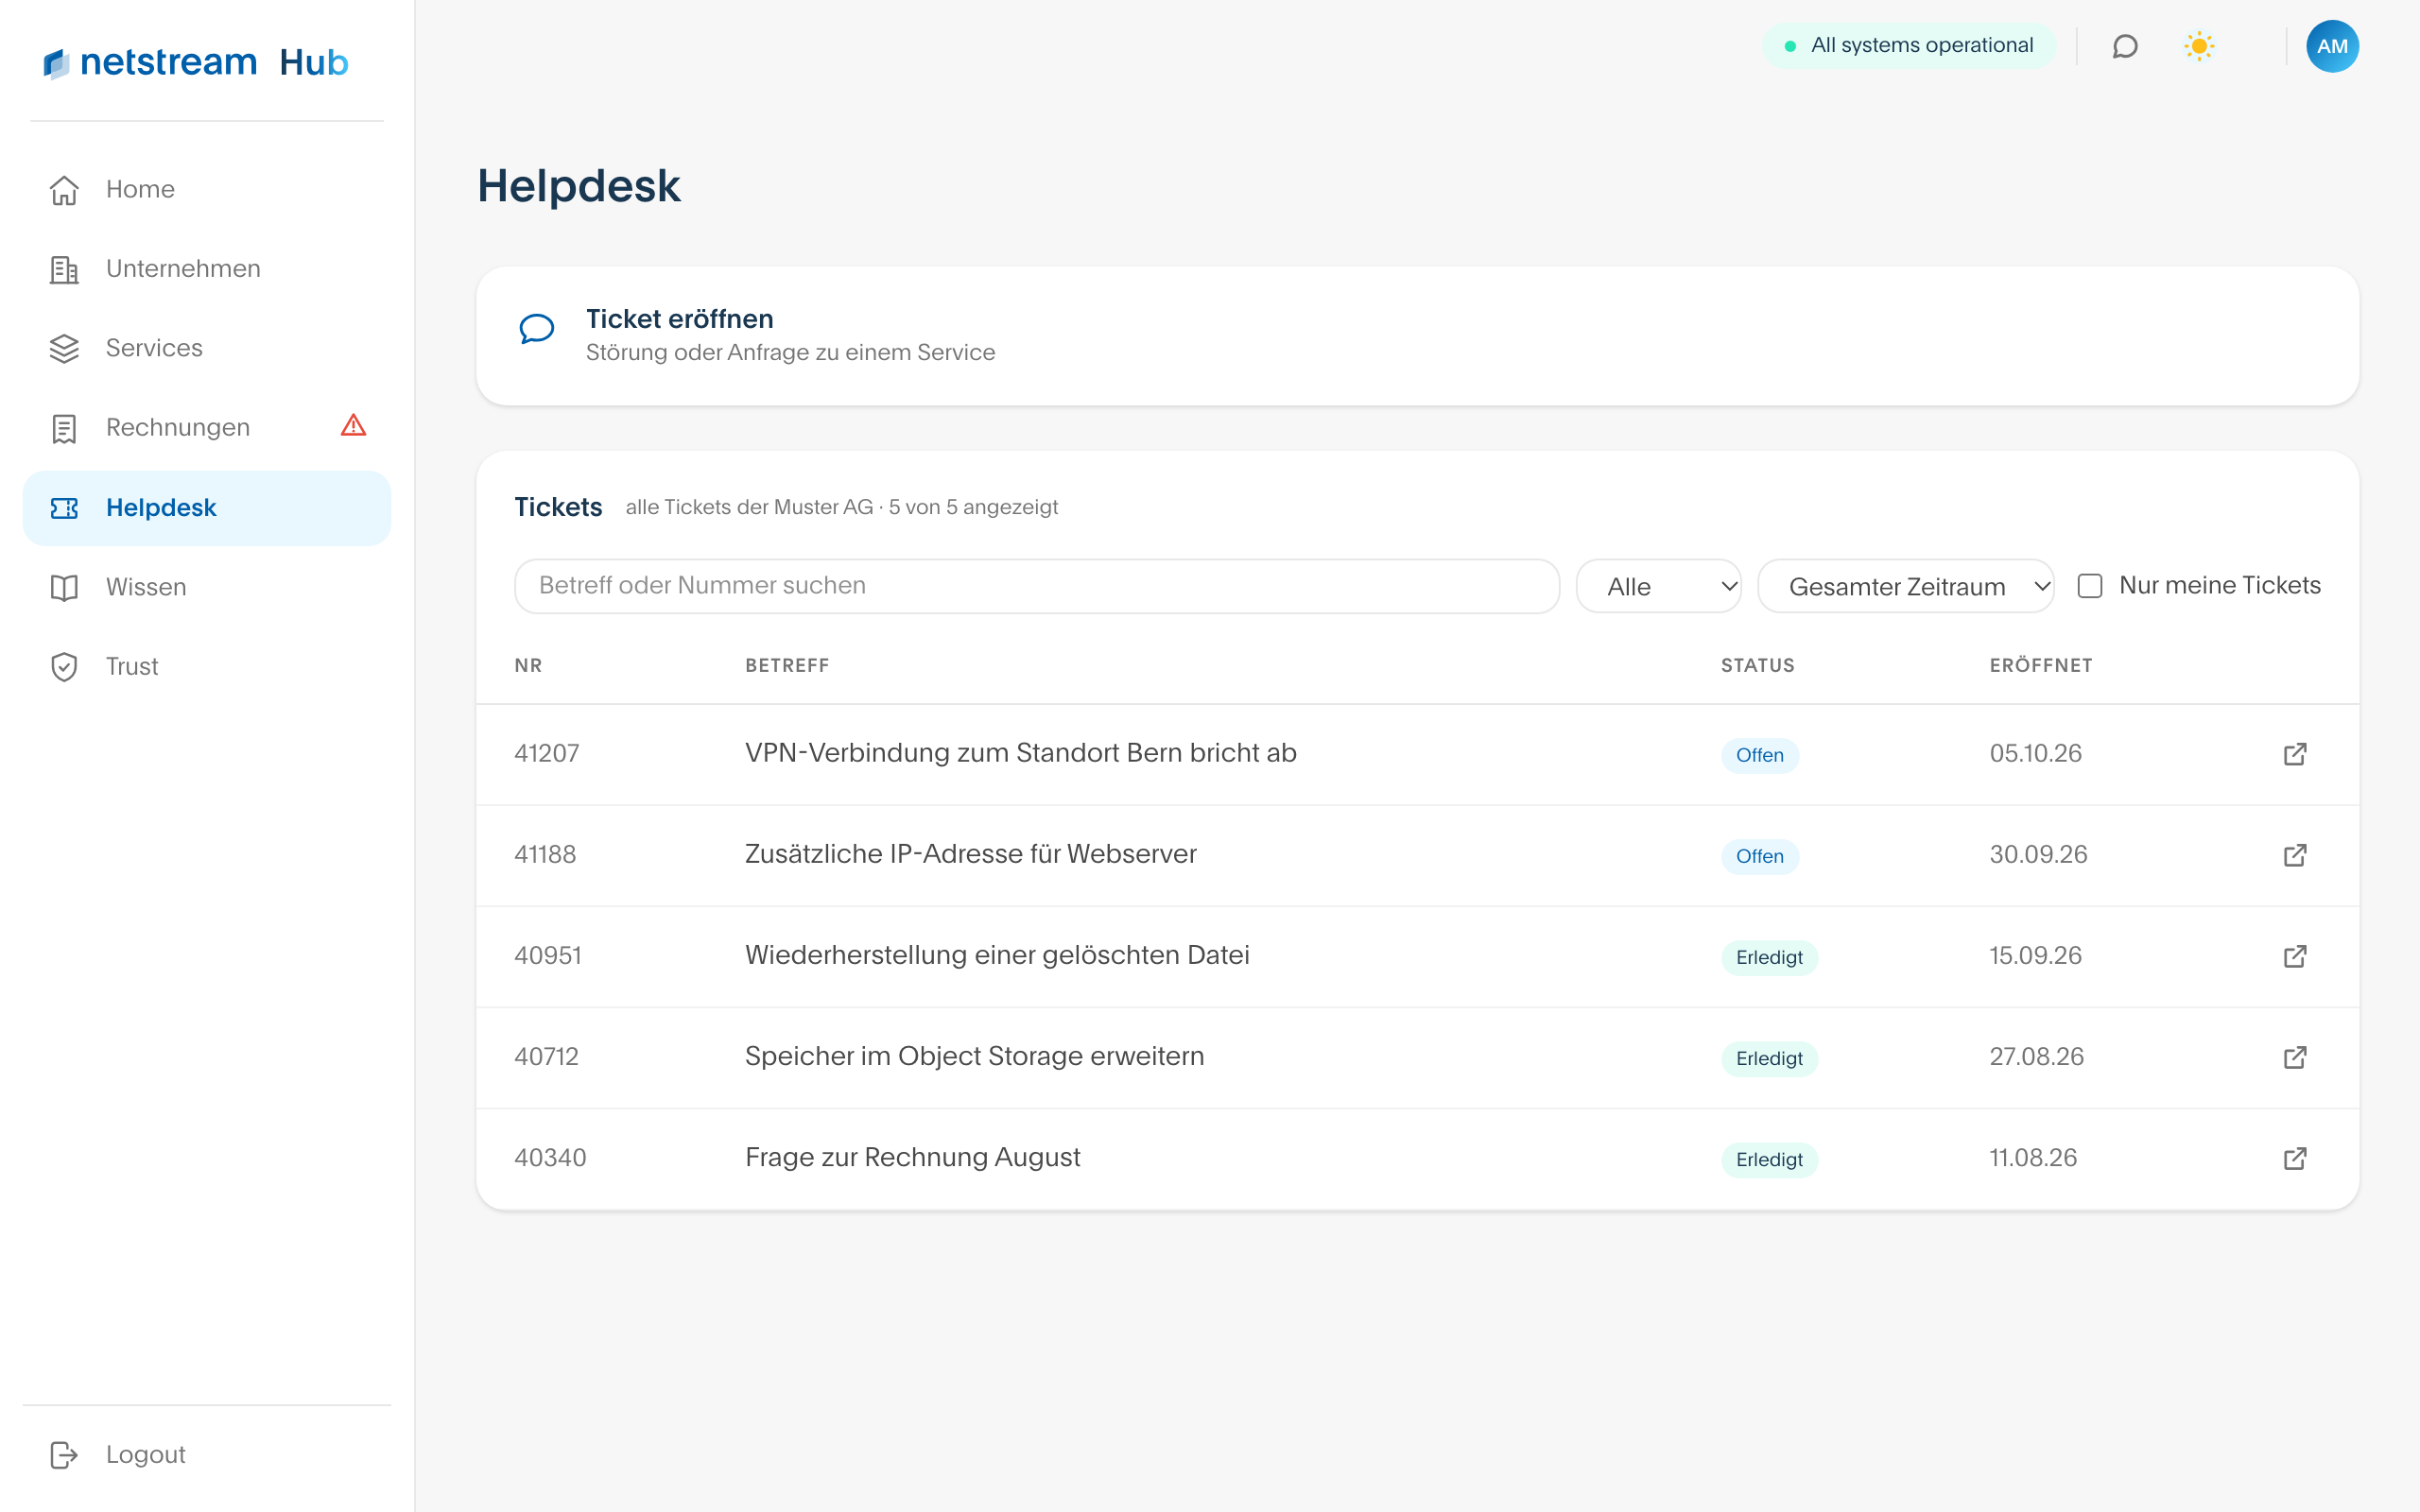
Task: Click the NR column header
Action: coord(528,666)
